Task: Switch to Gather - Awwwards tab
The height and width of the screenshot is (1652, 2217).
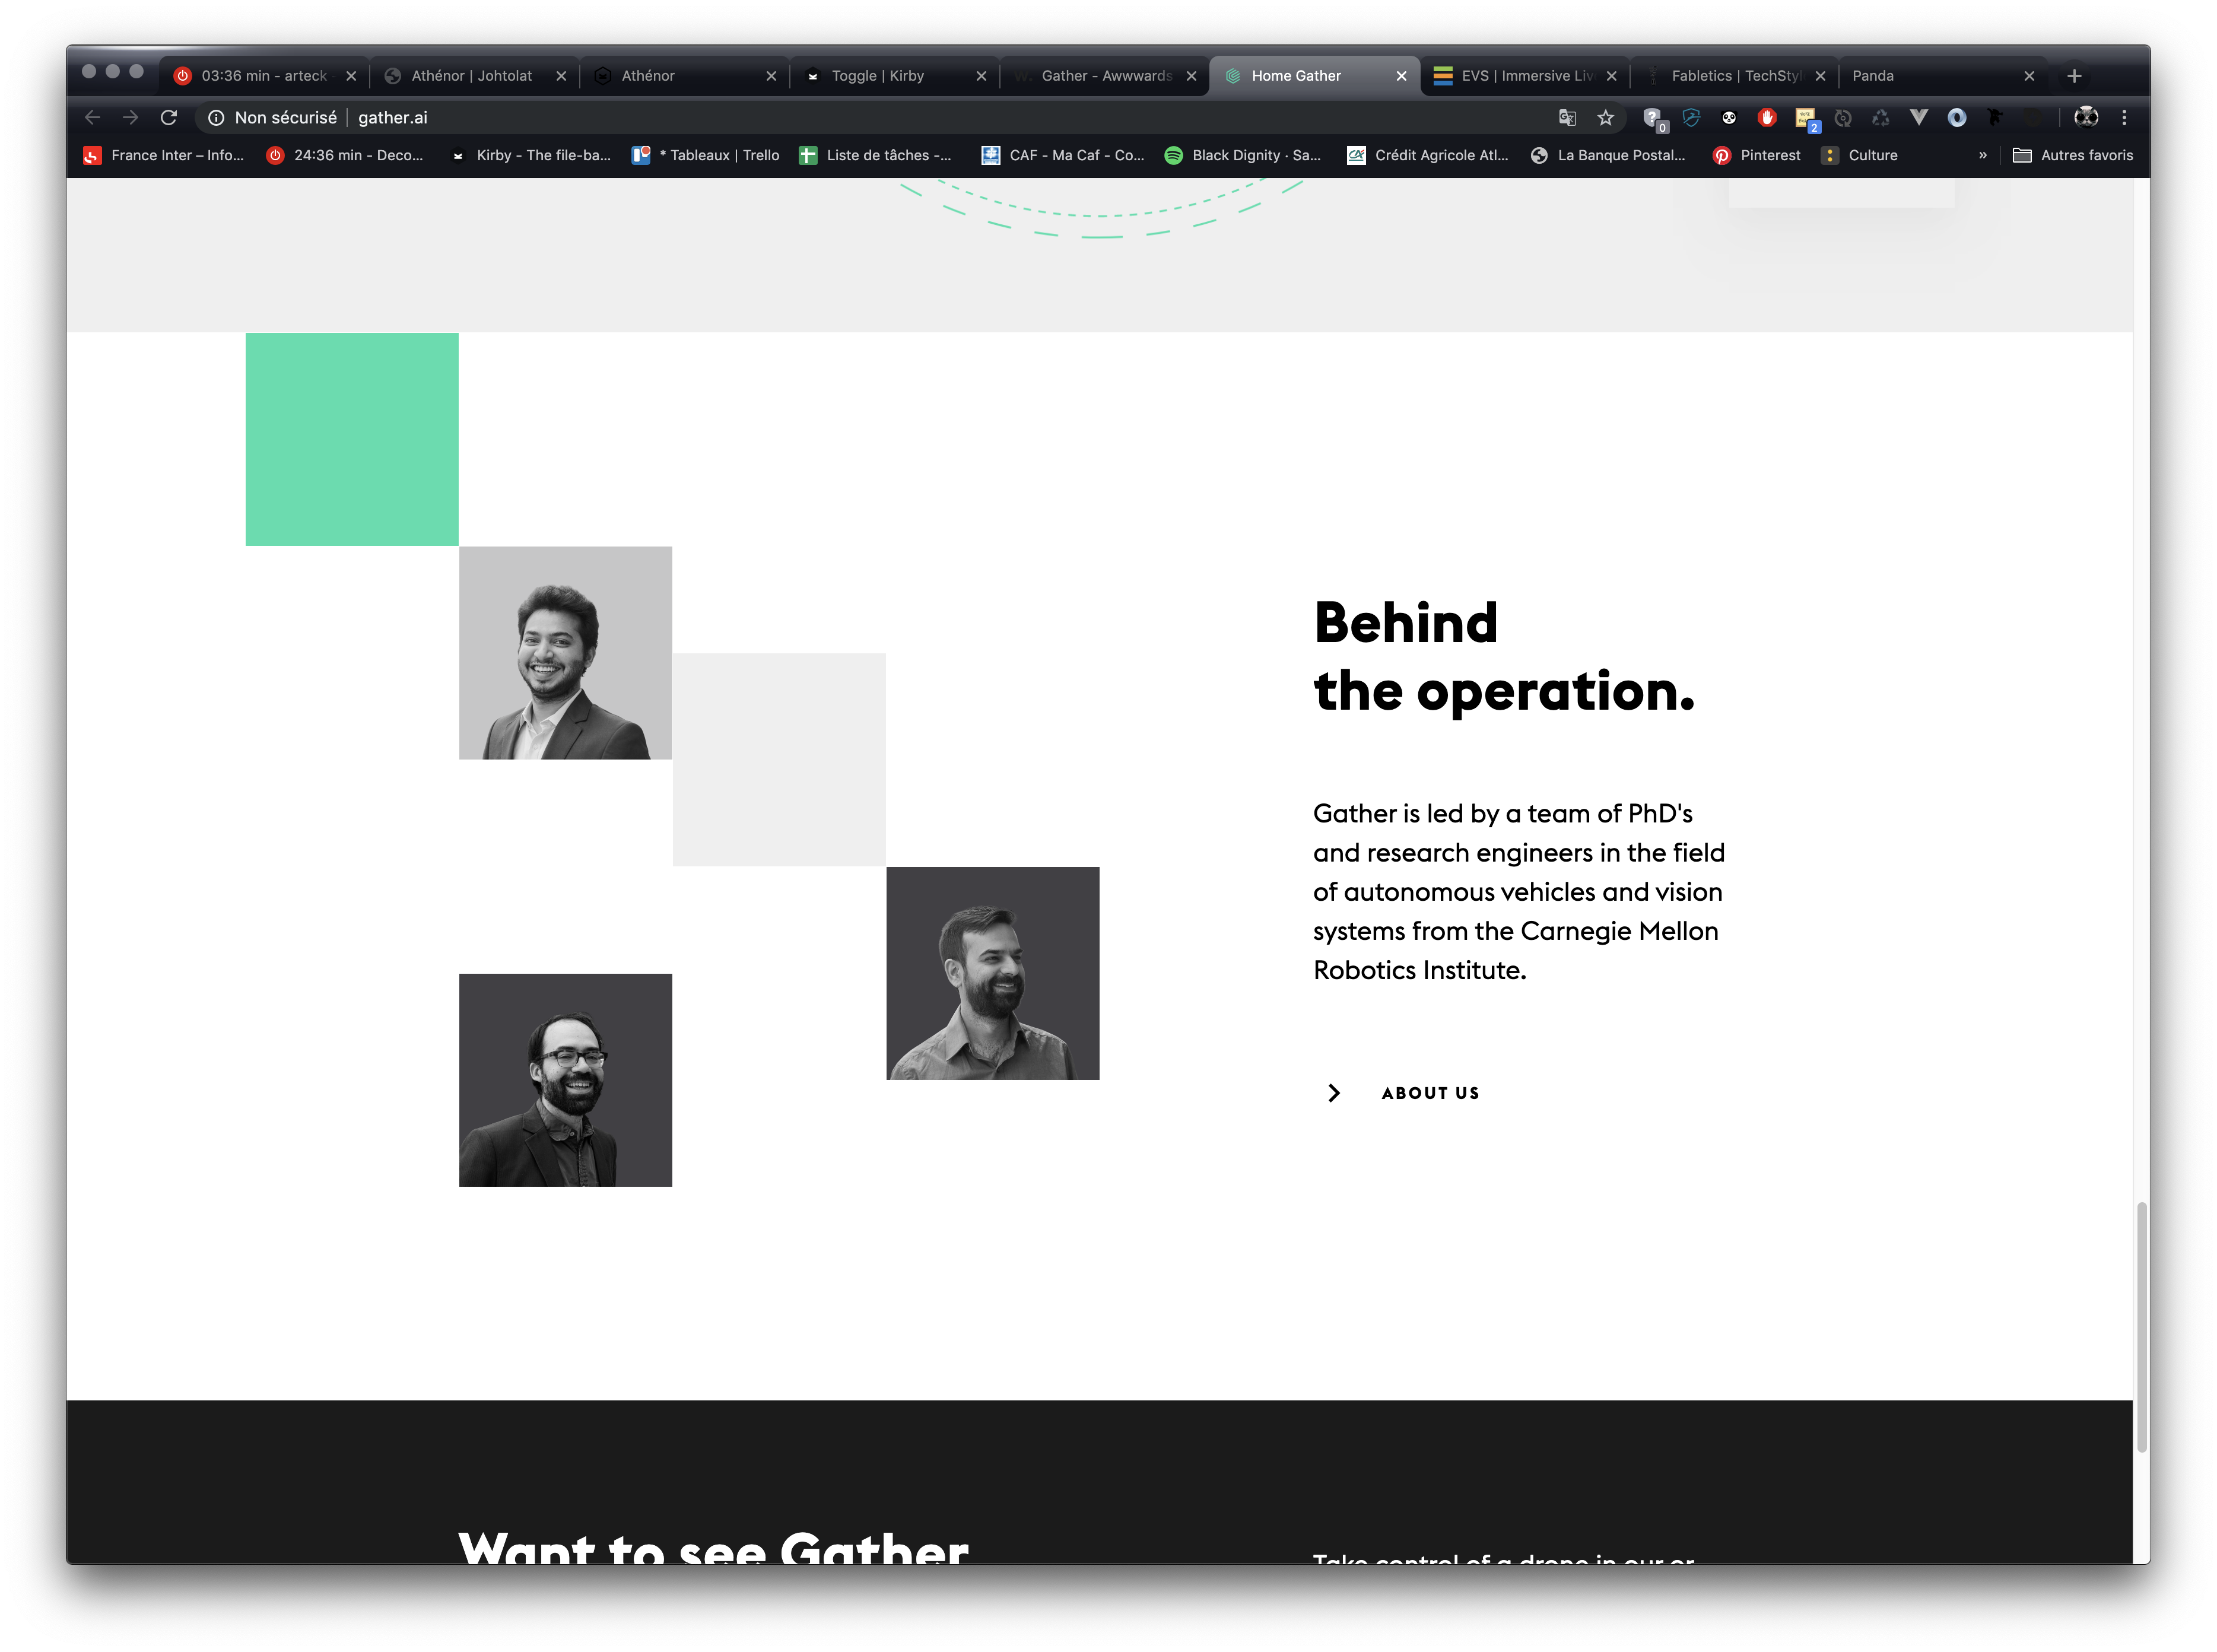Action: pyautogui.click(x=1104, y=76)
